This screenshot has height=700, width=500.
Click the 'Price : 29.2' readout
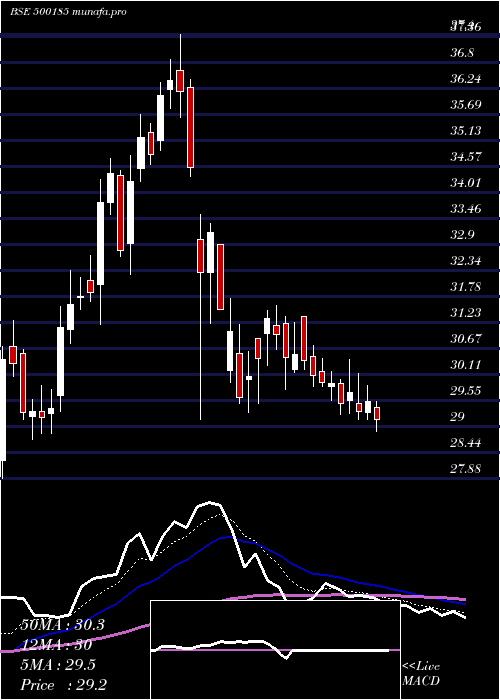click(63, 685)
